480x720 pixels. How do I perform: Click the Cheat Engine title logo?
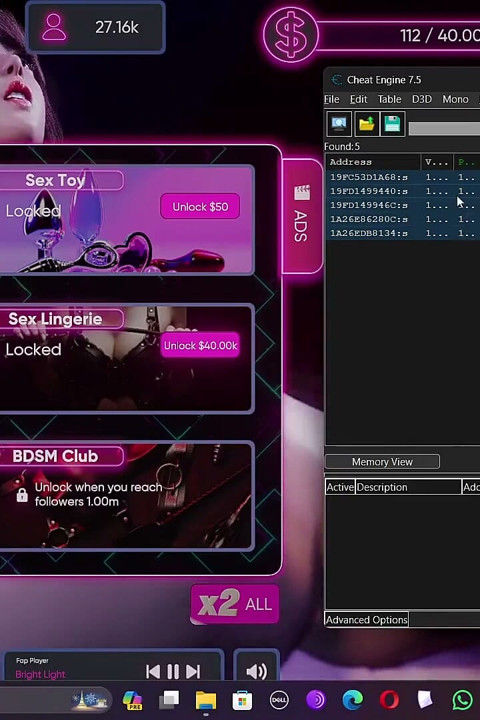click(x=337, y=80)
